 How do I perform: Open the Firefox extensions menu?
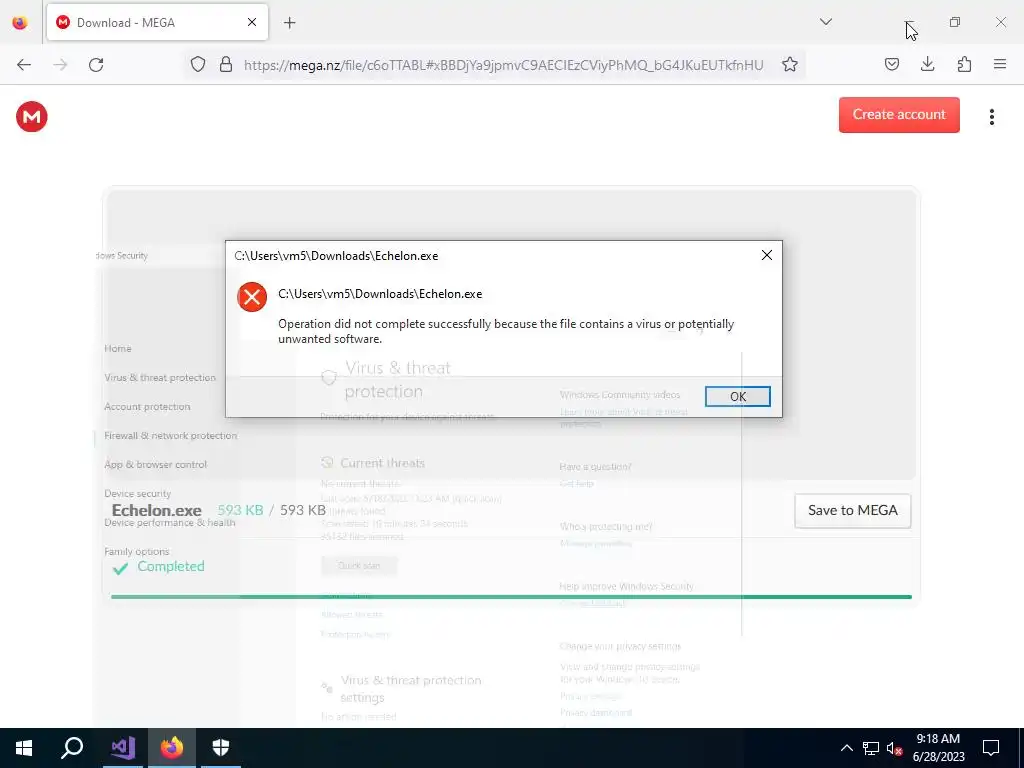point(964,65)
